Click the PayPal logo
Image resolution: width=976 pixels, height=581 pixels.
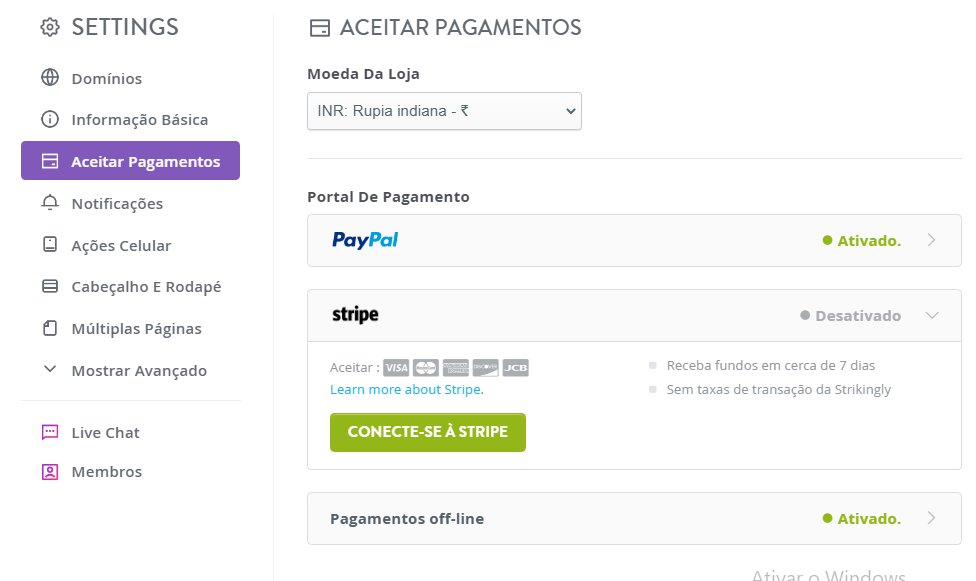pyautogui.click(x=365, y=240)
